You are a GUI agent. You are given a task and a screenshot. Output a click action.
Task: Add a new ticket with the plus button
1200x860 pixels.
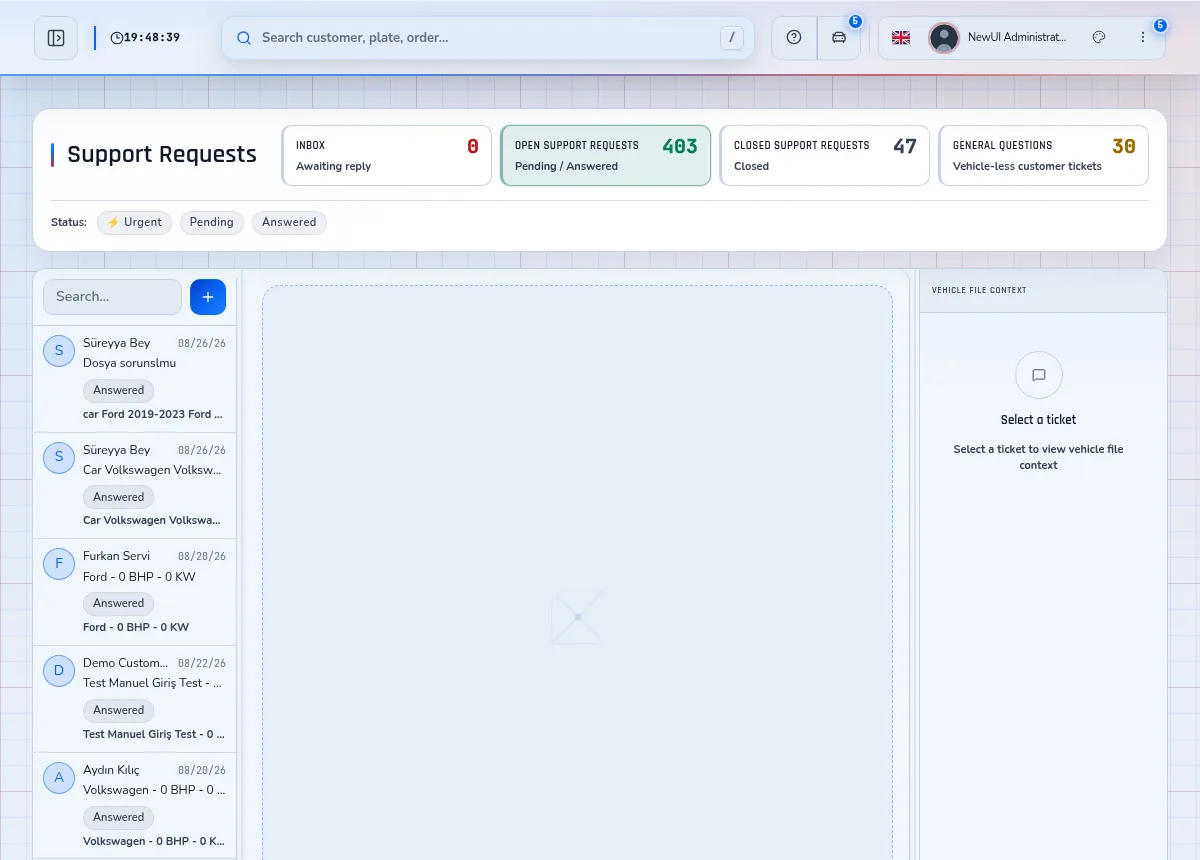tap(208, 297)
